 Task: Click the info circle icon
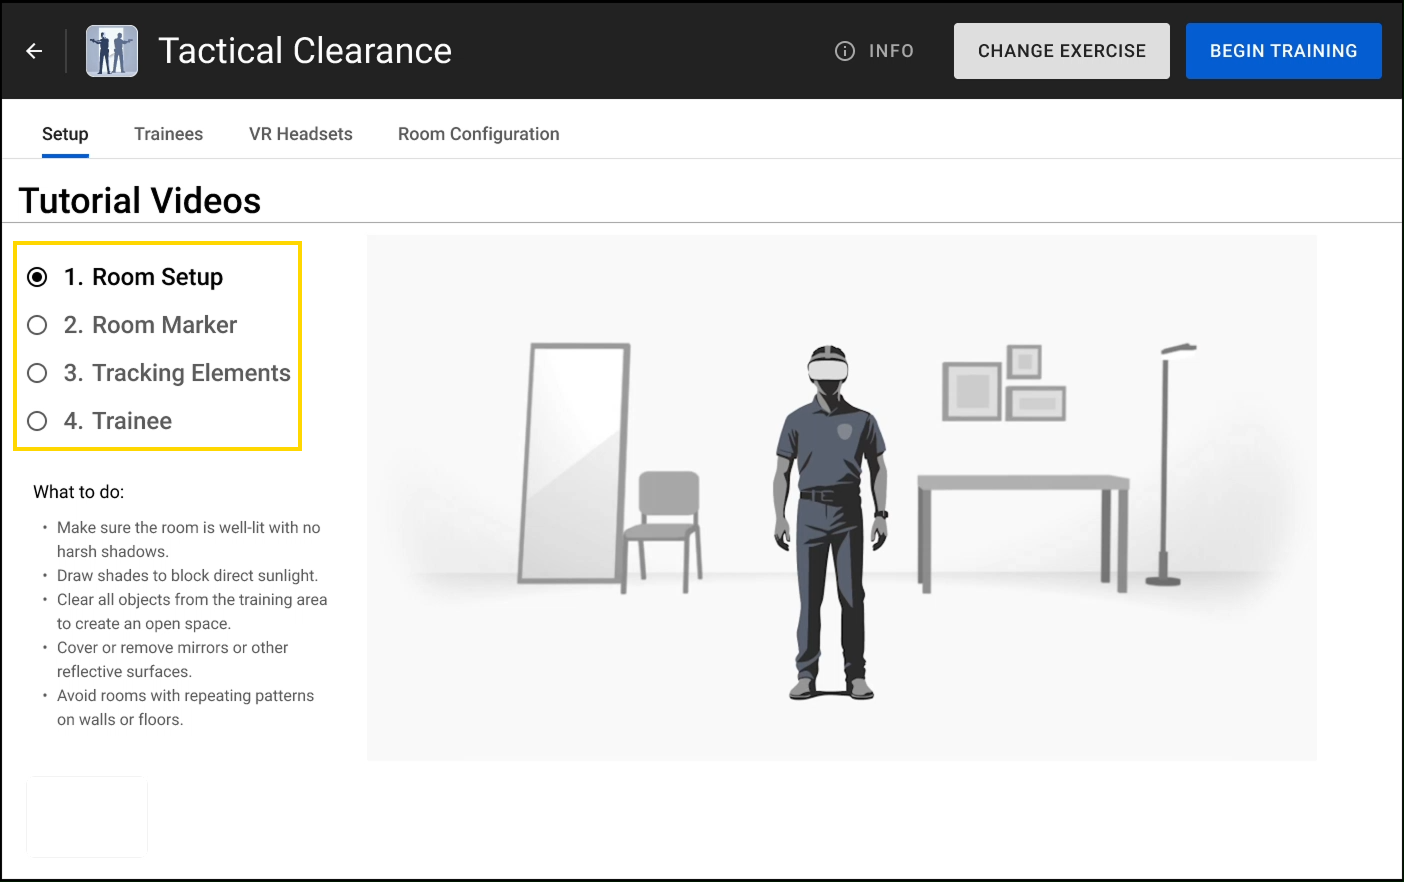pyautogui.click(x=845, y=51)
